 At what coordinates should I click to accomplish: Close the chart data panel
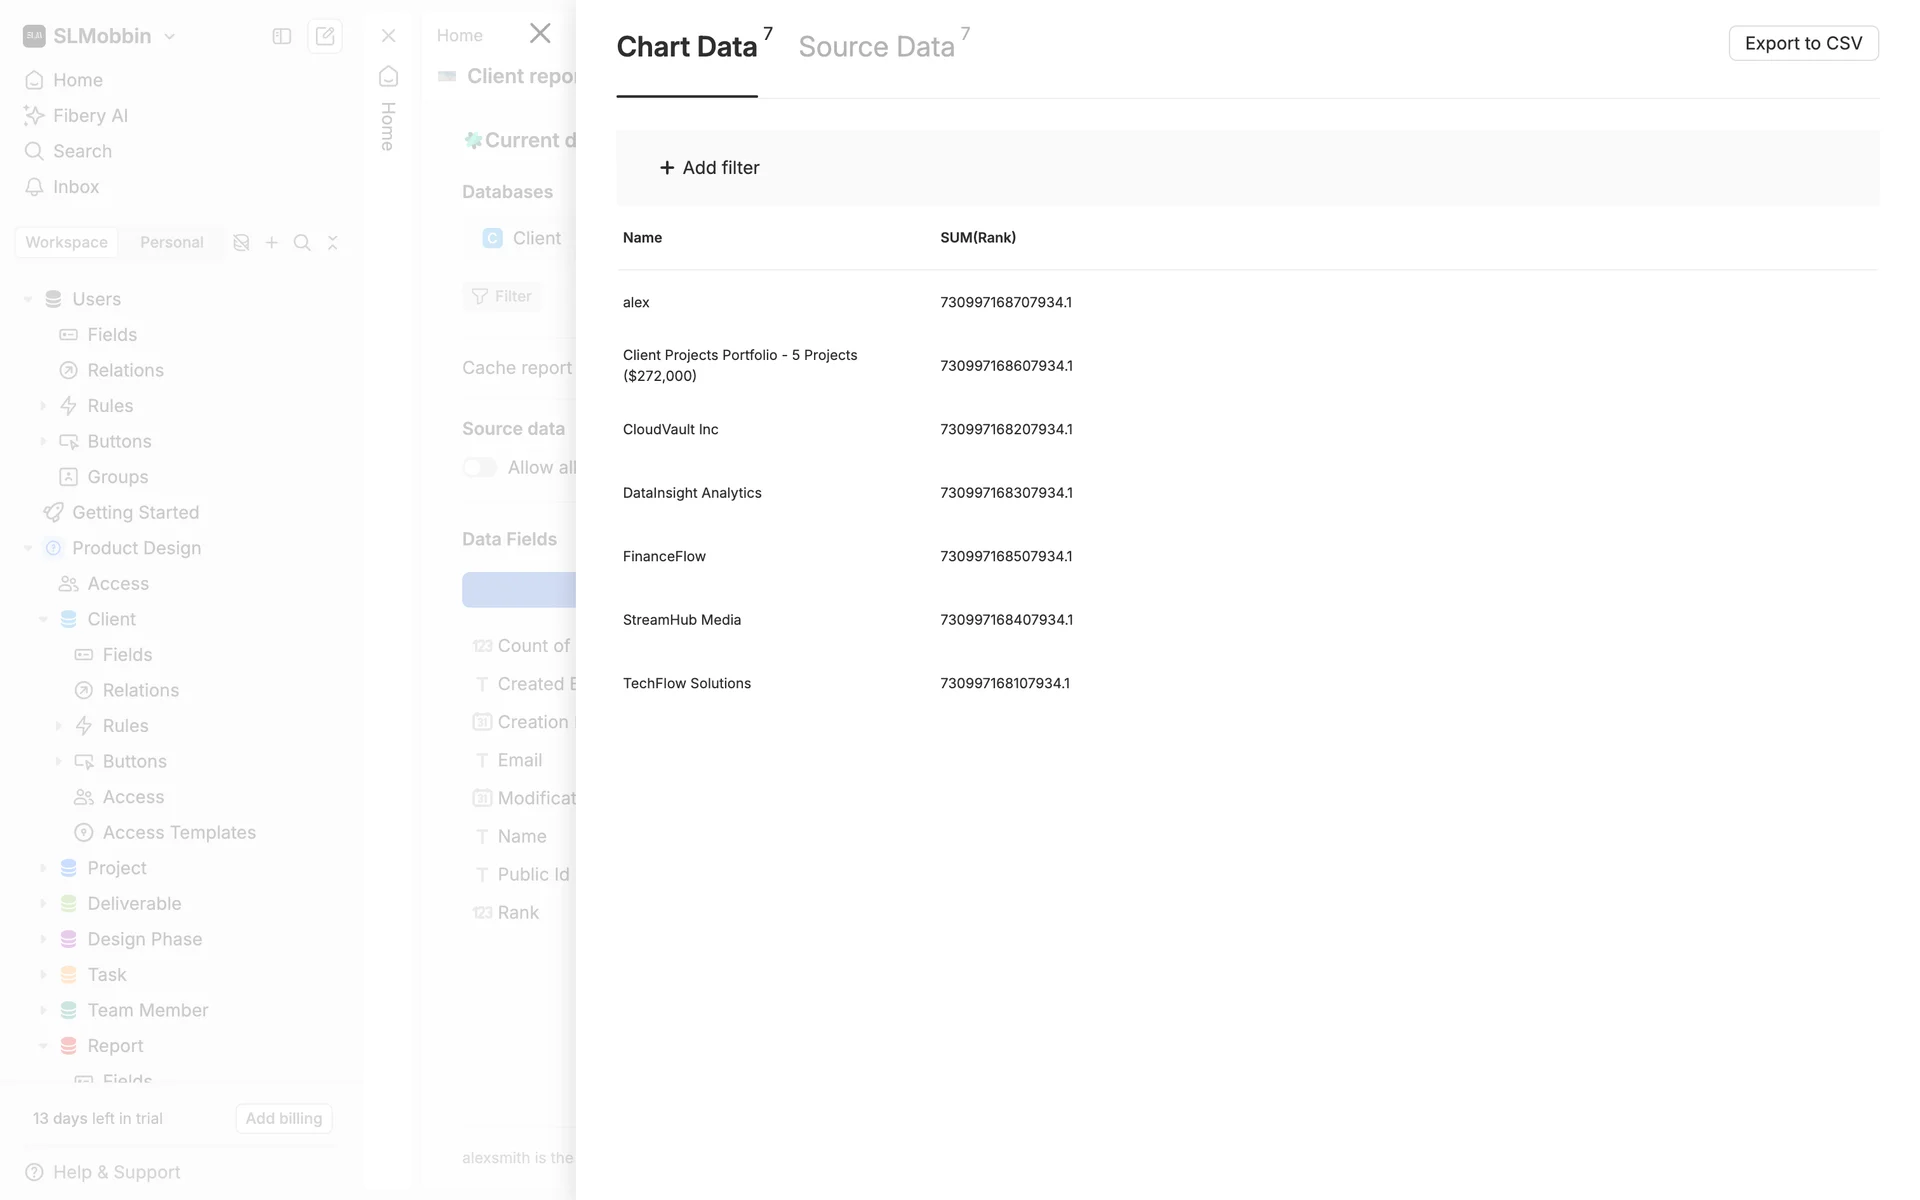(540, 34)
